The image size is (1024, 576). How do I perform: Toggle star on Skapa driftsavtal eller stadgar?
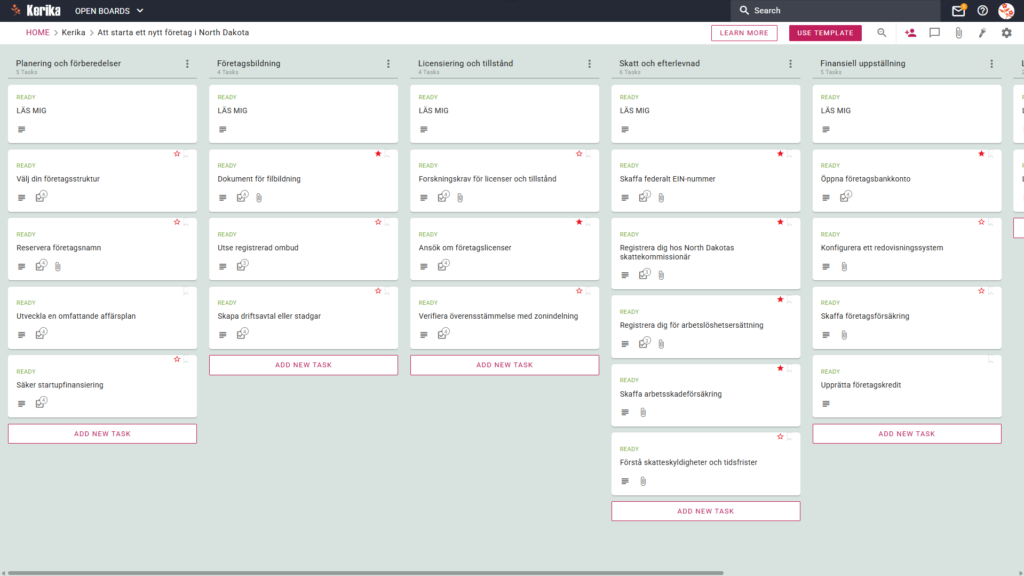point(378,291)
